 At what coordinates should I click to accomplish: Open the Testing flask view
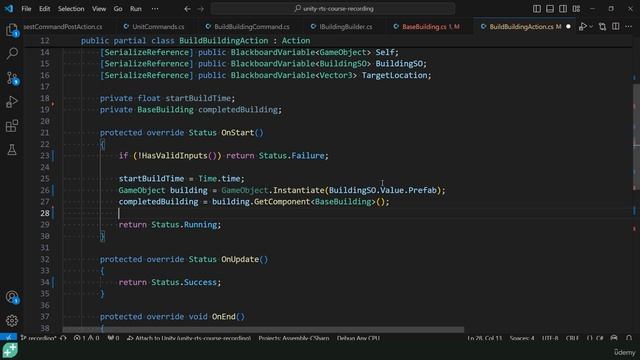coord(12,149)
